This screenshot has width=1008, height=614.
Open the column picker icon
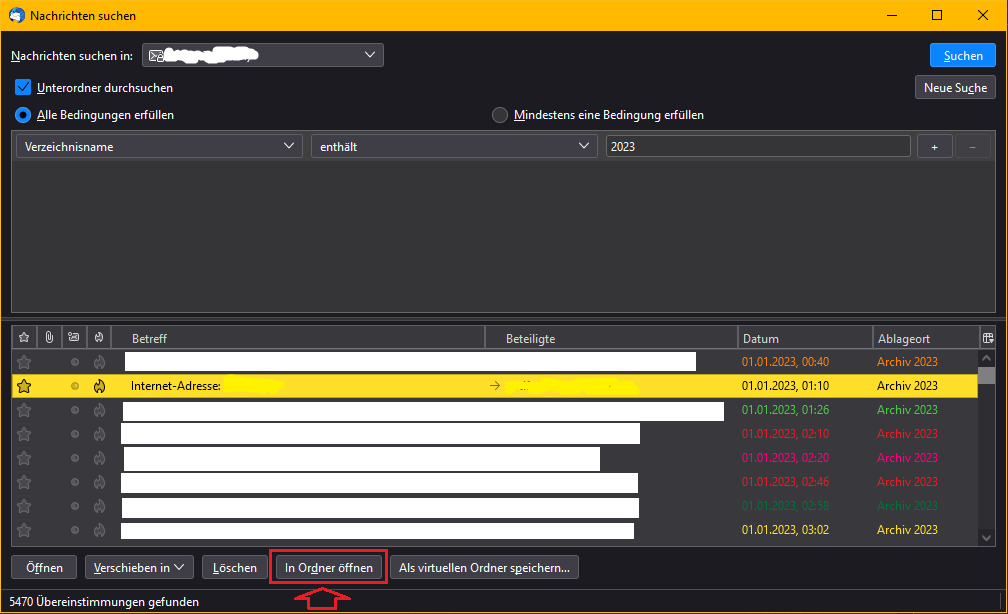(x=988, y=338)
